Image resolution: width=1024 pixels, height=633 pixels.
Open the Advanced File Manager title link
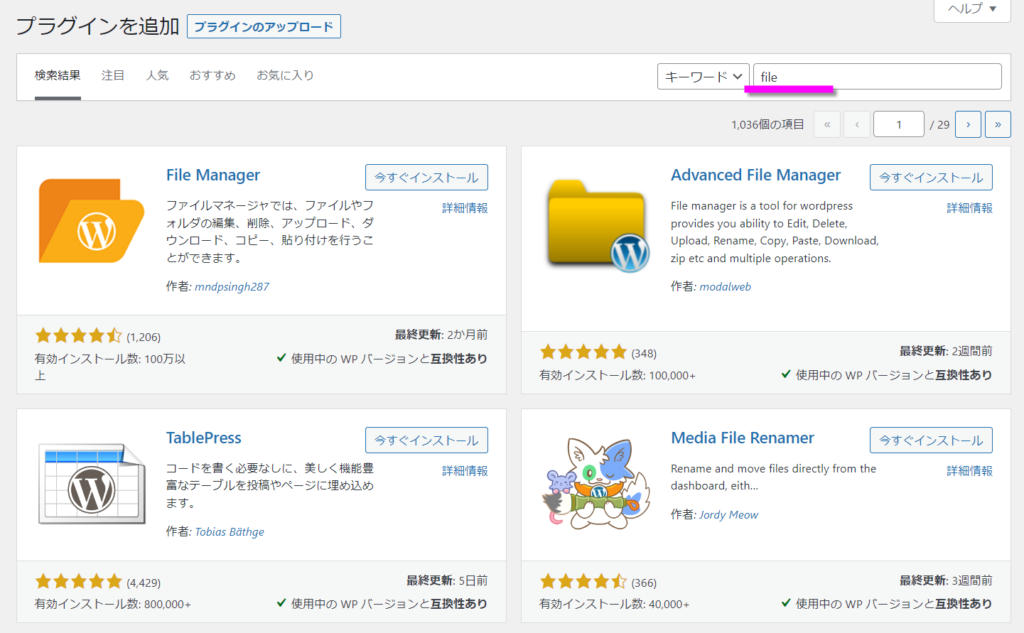[756, 175]
